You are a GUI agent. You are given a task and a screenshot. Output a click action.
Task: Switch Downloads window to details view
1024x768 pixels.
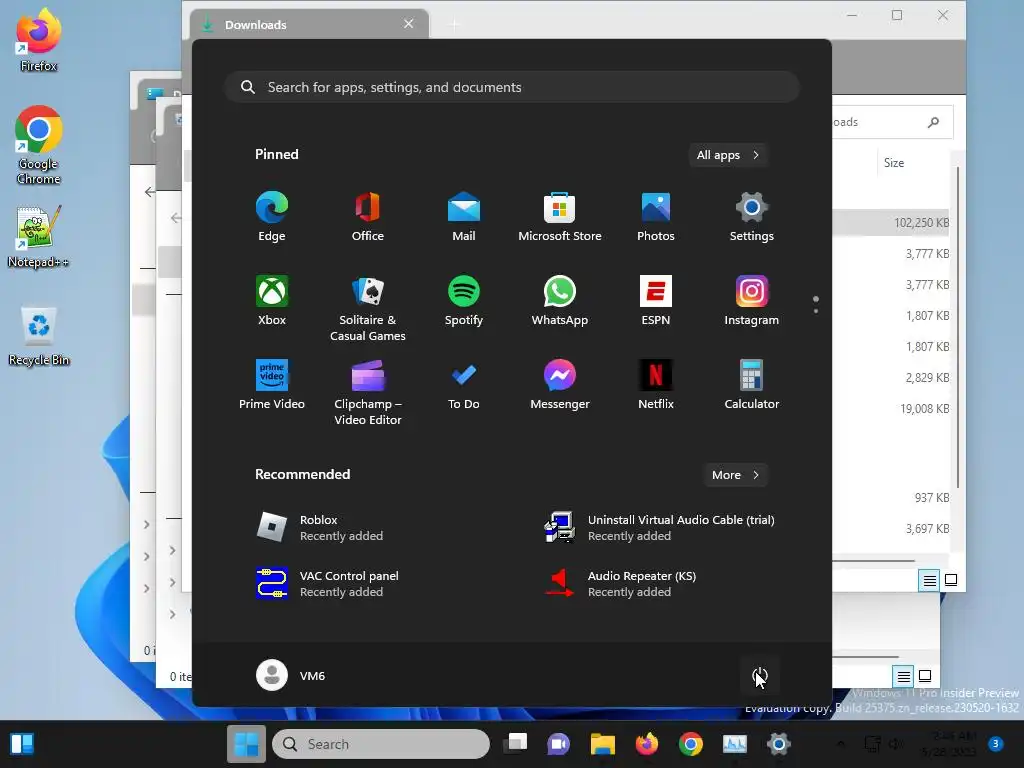[x=929, y=580]
